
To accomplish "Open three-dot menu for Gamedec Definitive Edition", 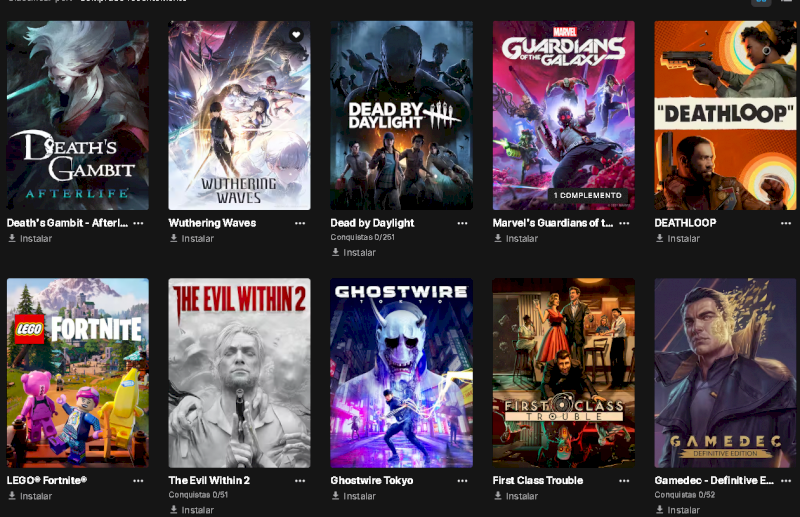I will [786, 481].
